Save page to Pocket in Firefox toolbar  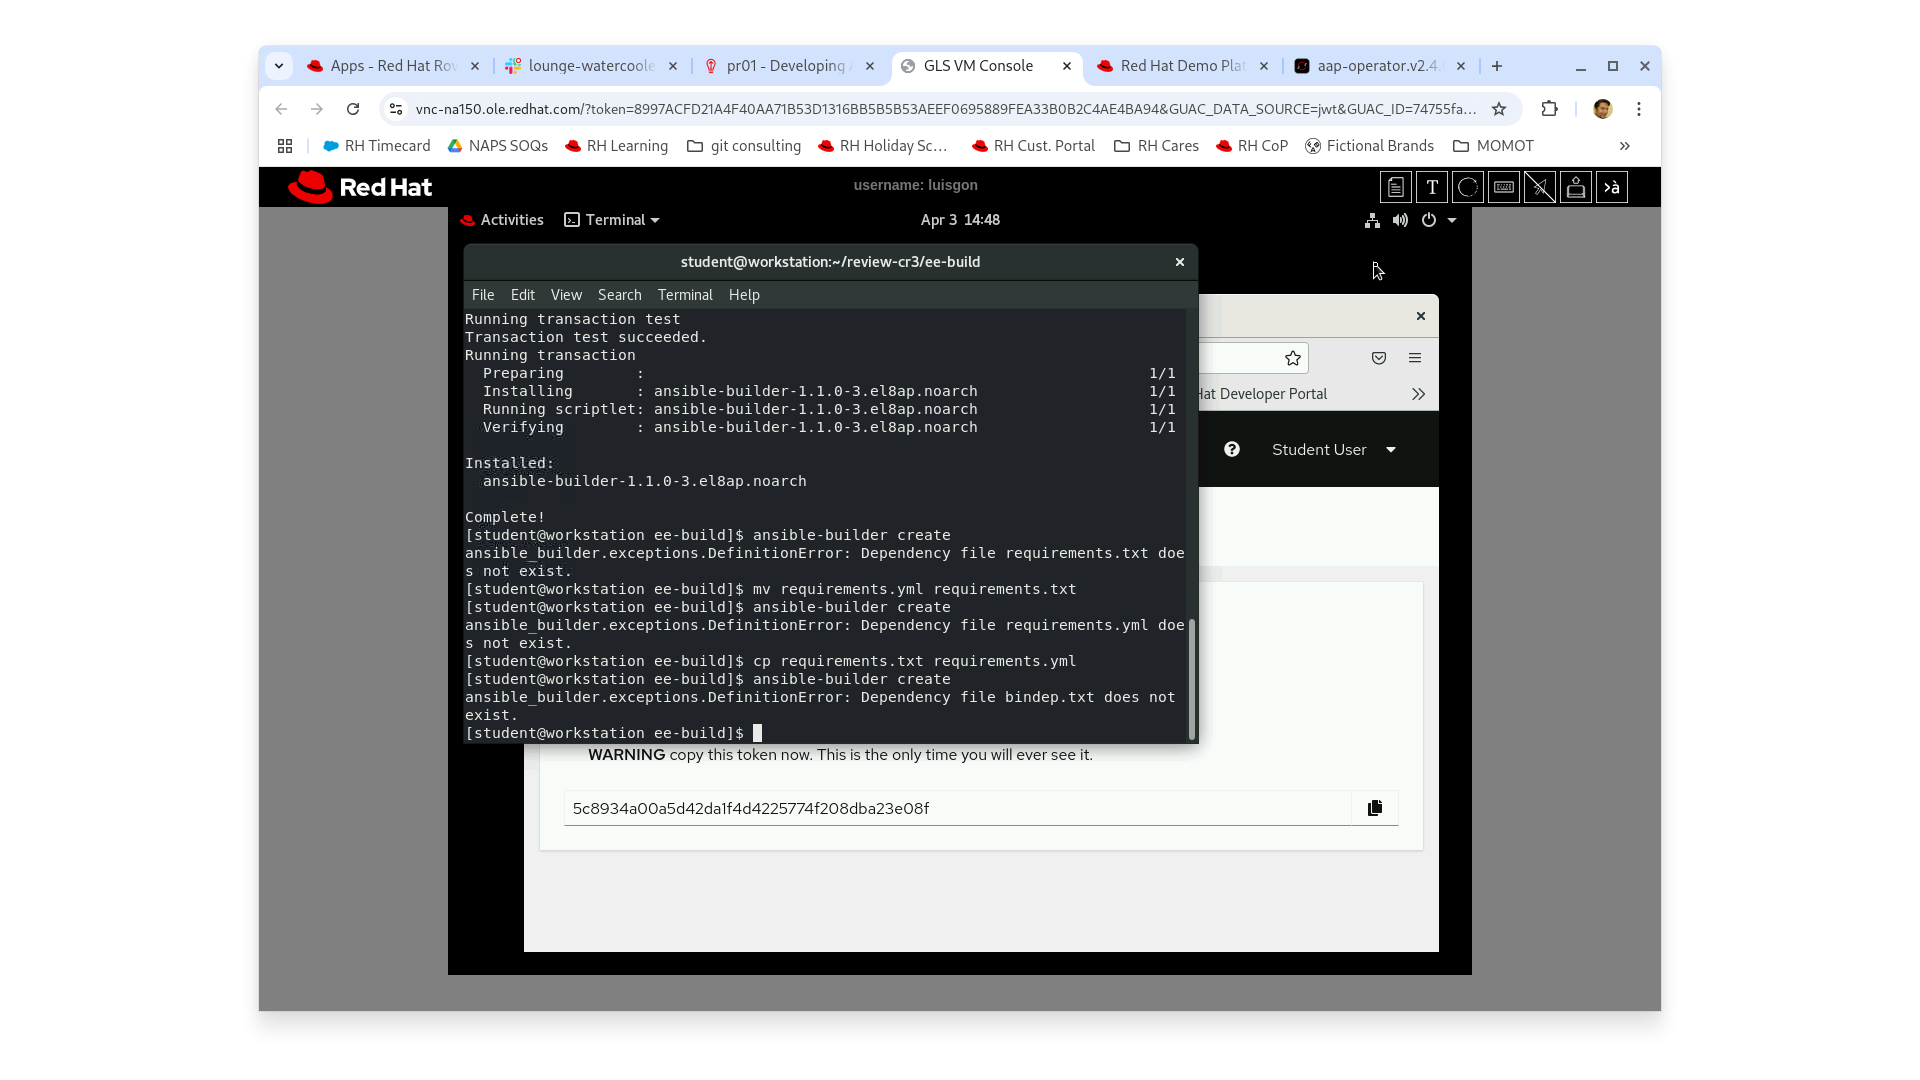[x=1378, y=358]
